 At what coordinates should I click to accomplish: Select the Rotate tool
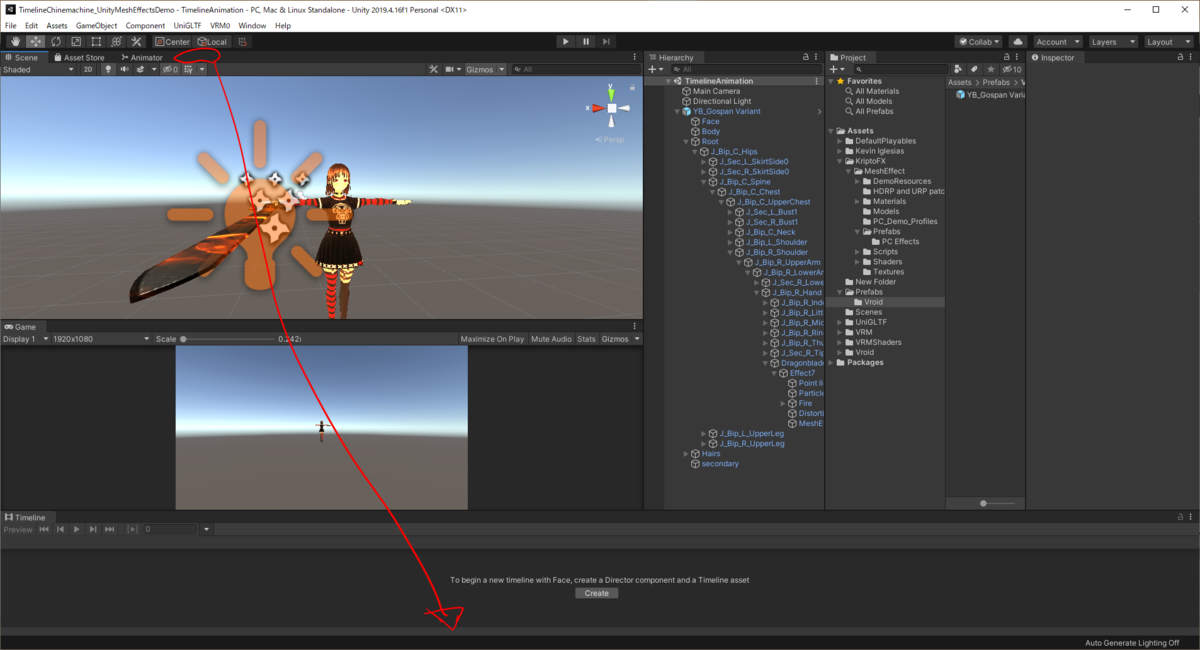[56, 42]
